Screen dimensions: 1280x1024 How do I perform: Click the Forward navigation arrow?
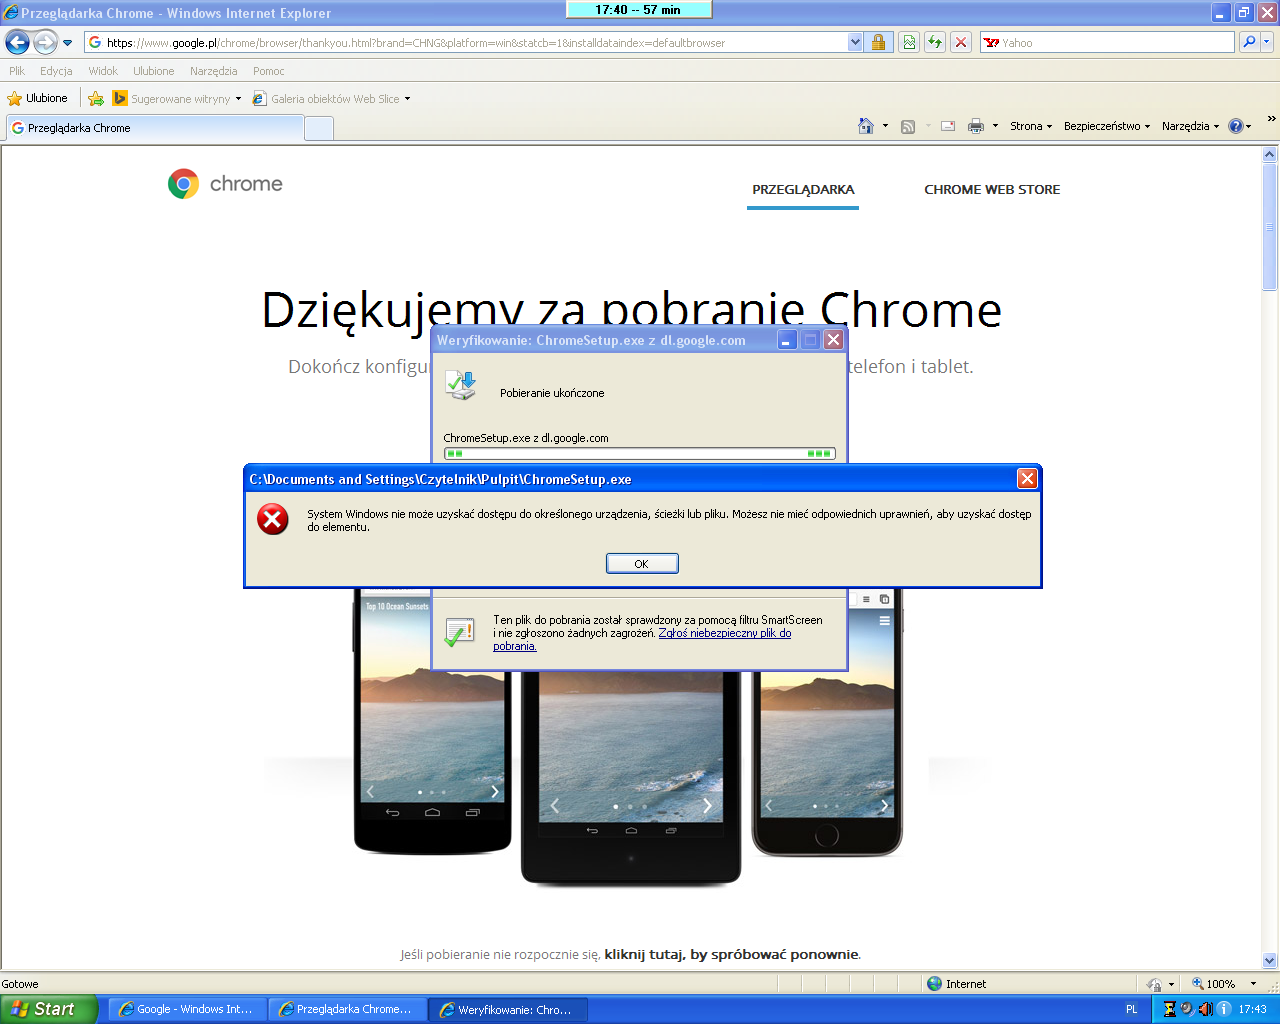45,42
